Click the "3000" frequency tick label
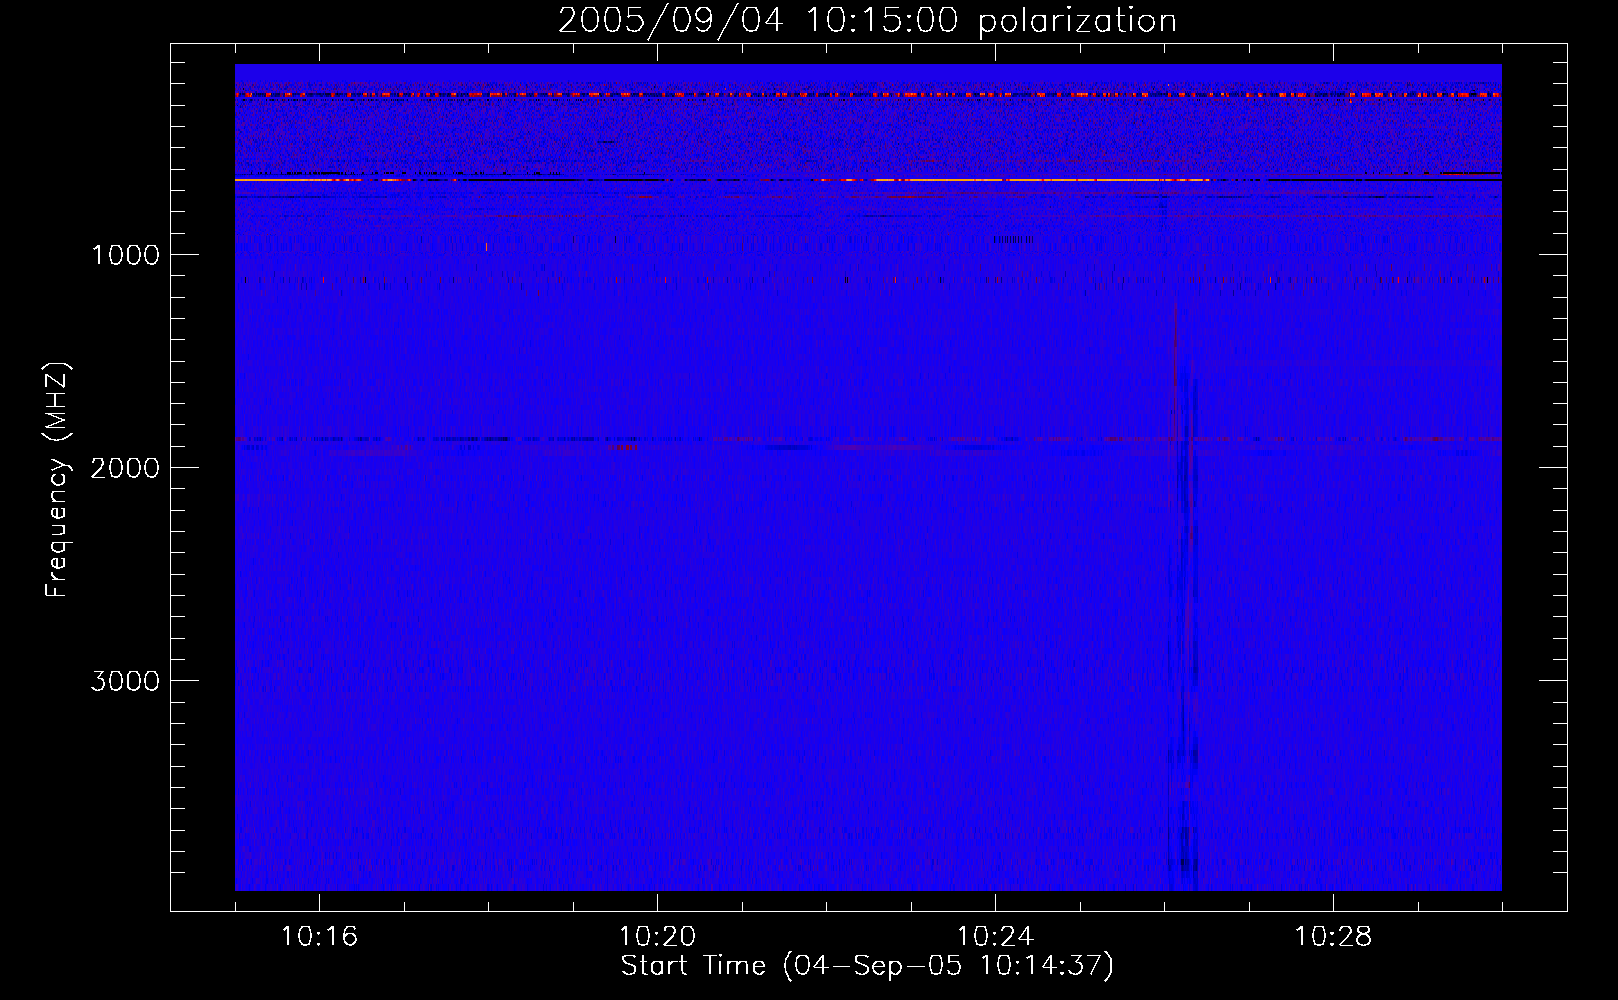The width and height of the screenshot is (1618, 1000). 126,681
